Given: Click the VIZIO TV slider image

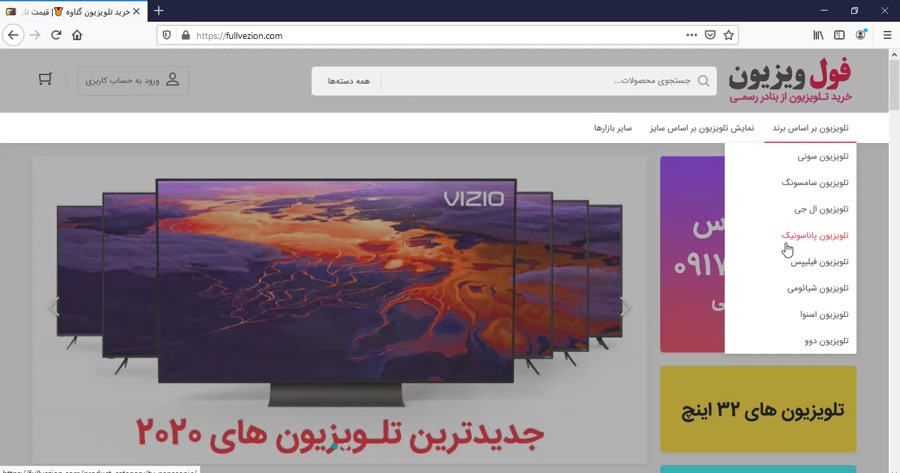Looking at the screenshot, I should [x=339, y=310].
